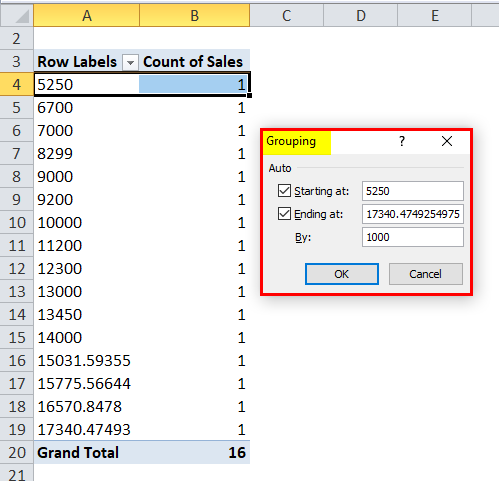Select row 4 header
The image size is (499, 481).
click(17, 85)
